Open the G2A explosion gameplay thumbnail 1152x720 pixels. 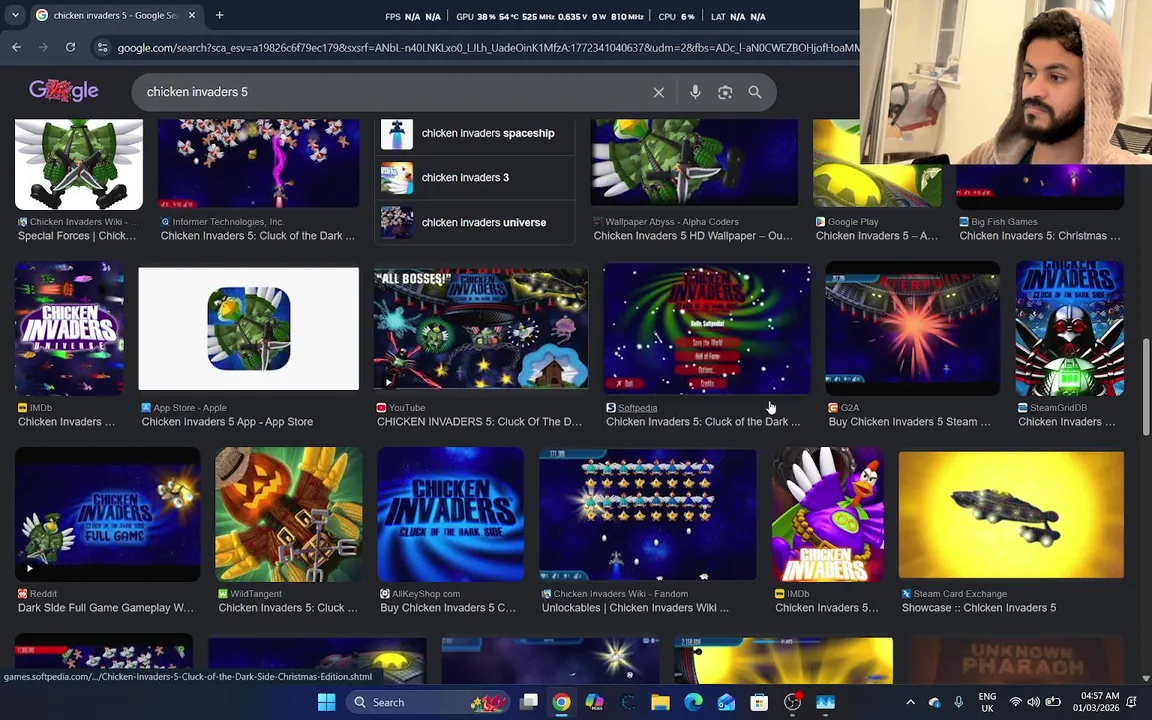pos(912,328)
